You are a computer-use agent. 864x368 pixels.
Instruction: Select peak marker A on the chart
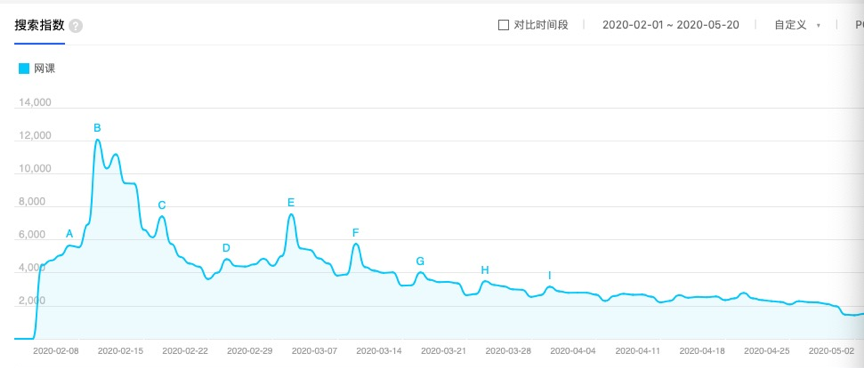click(x=69, y=234)
